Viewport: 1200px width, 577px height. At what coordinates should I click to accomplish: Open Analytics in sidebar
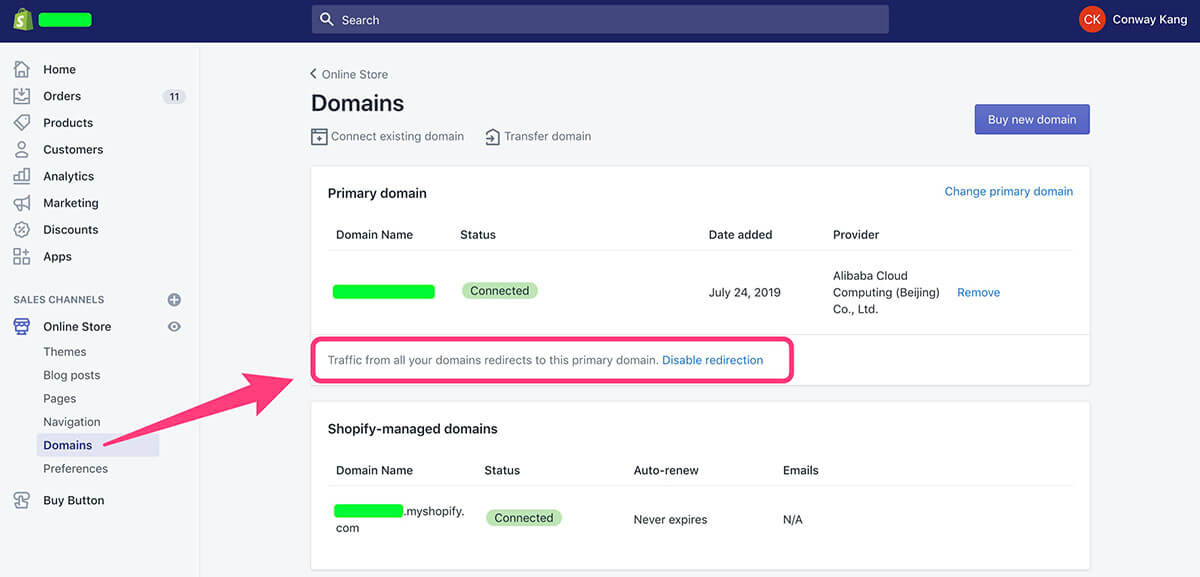69,176
